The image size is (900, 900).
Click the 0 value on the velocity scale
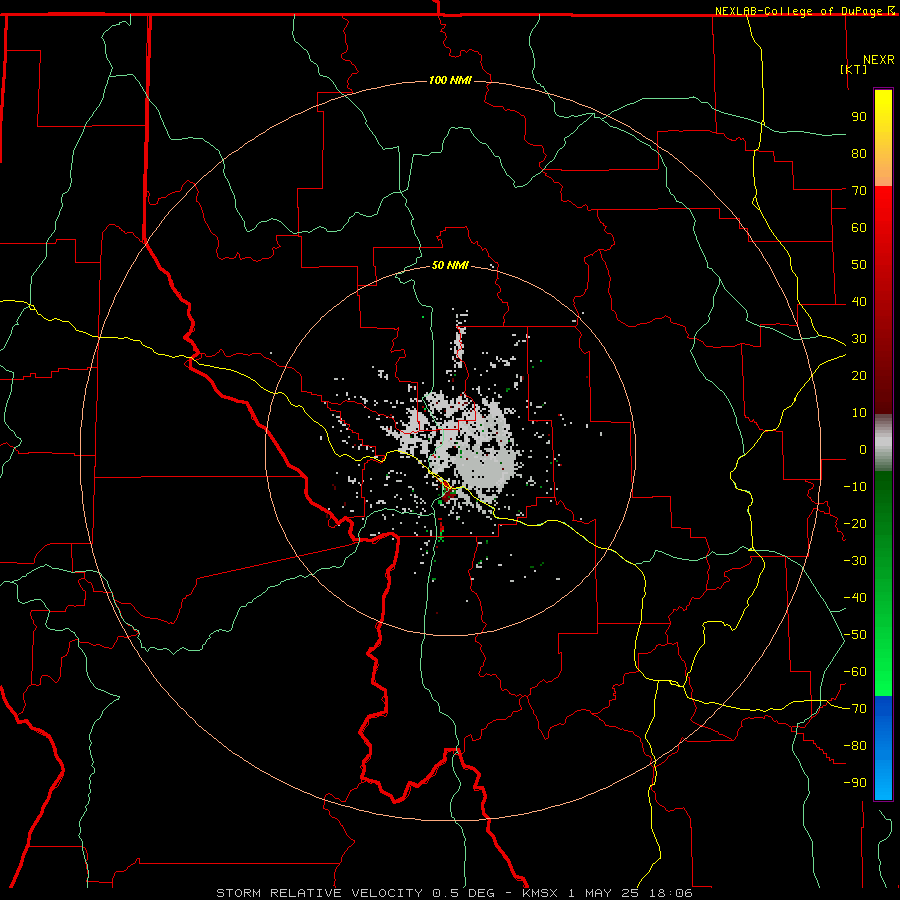tap(863, 449)
